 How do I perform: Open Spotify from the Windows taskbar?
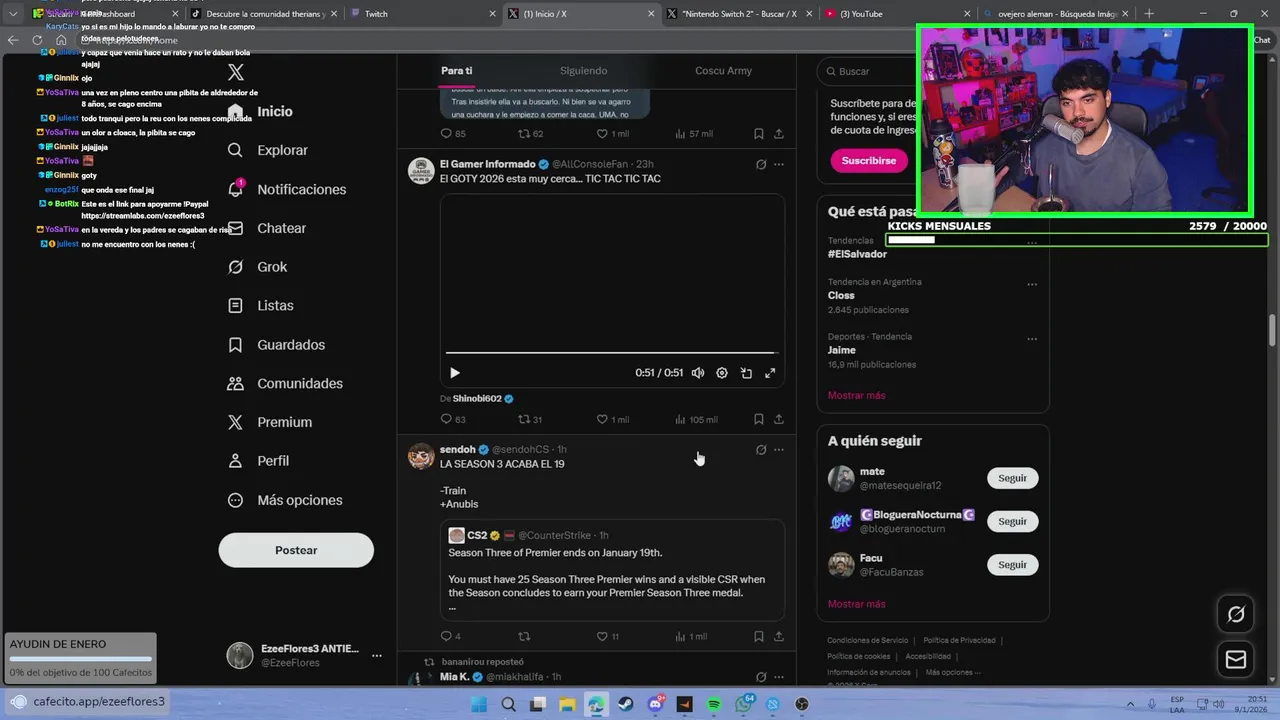coord(714,704)
